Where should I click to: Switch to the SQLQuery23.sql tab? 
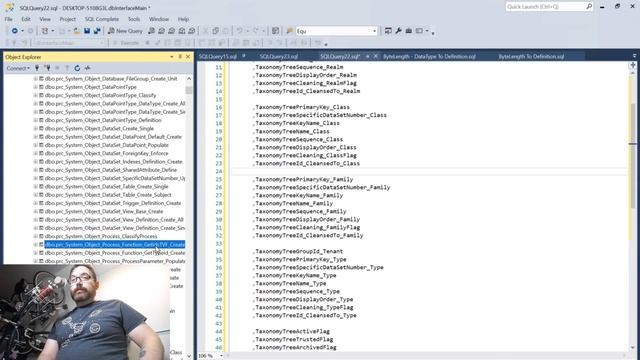(279, 56)
